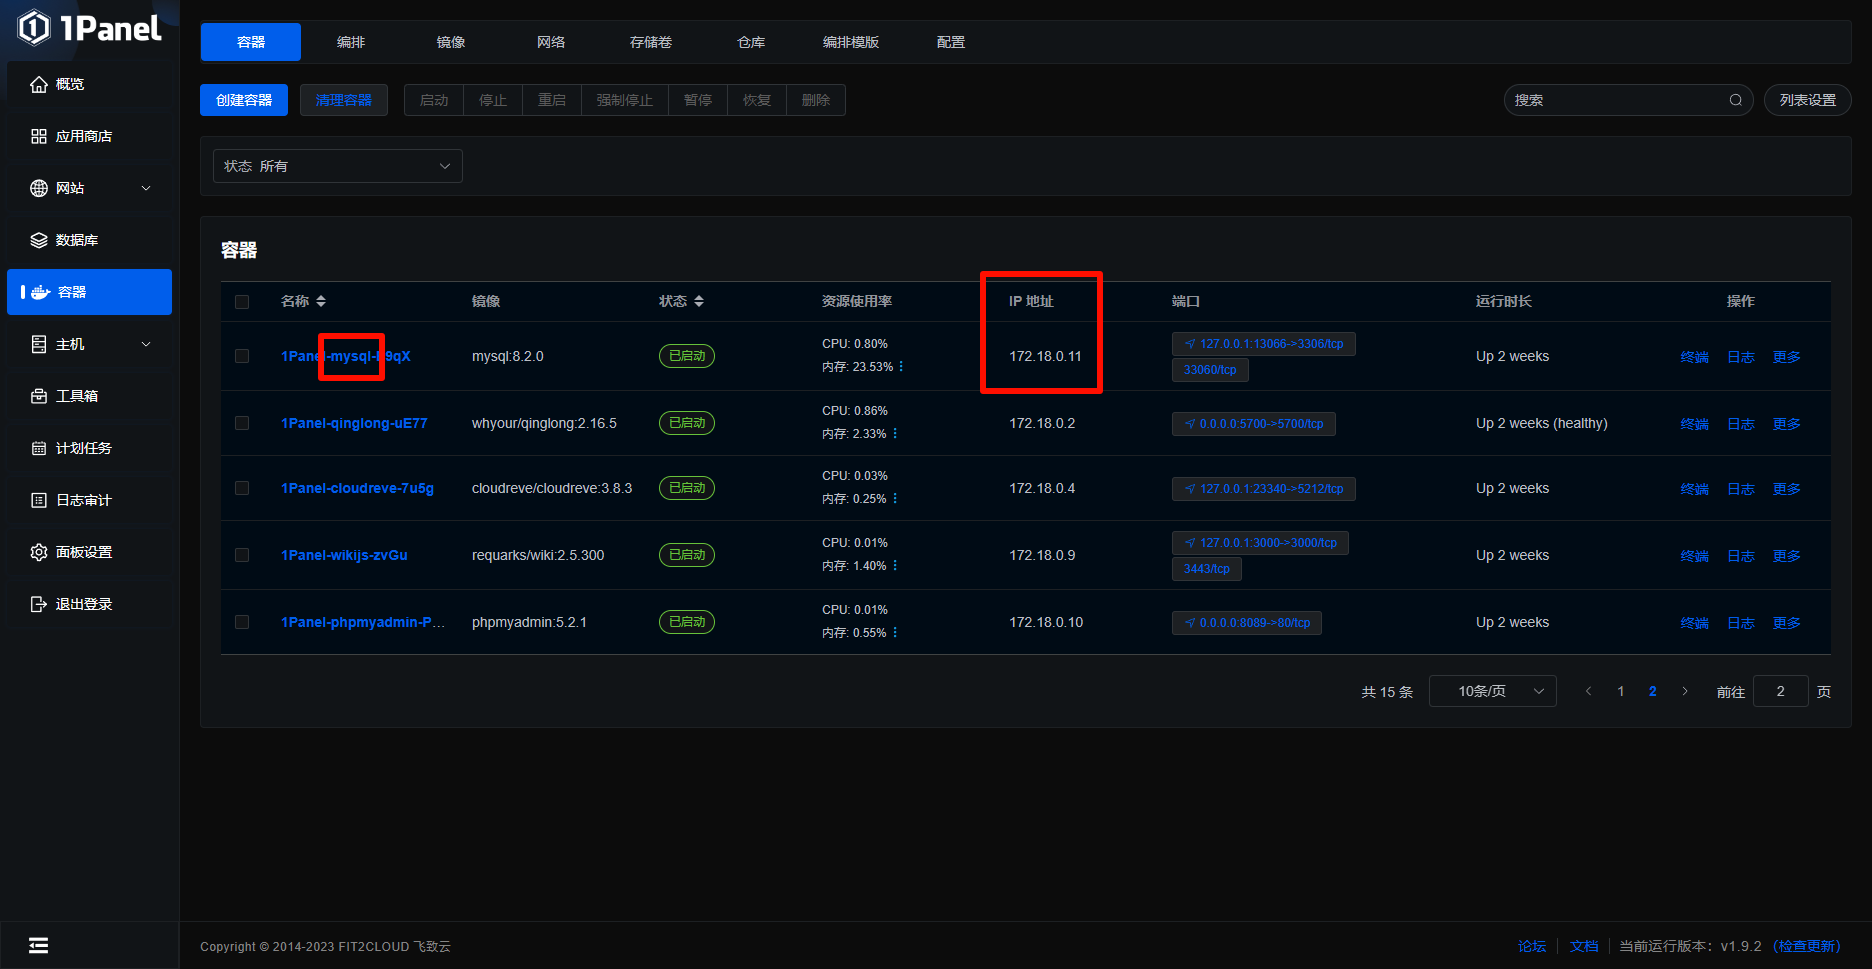Image resolution: width=1872 pixels, height=969 pixels.
Task: Switch to the 存储卷 tab
Action: point(651,42)
